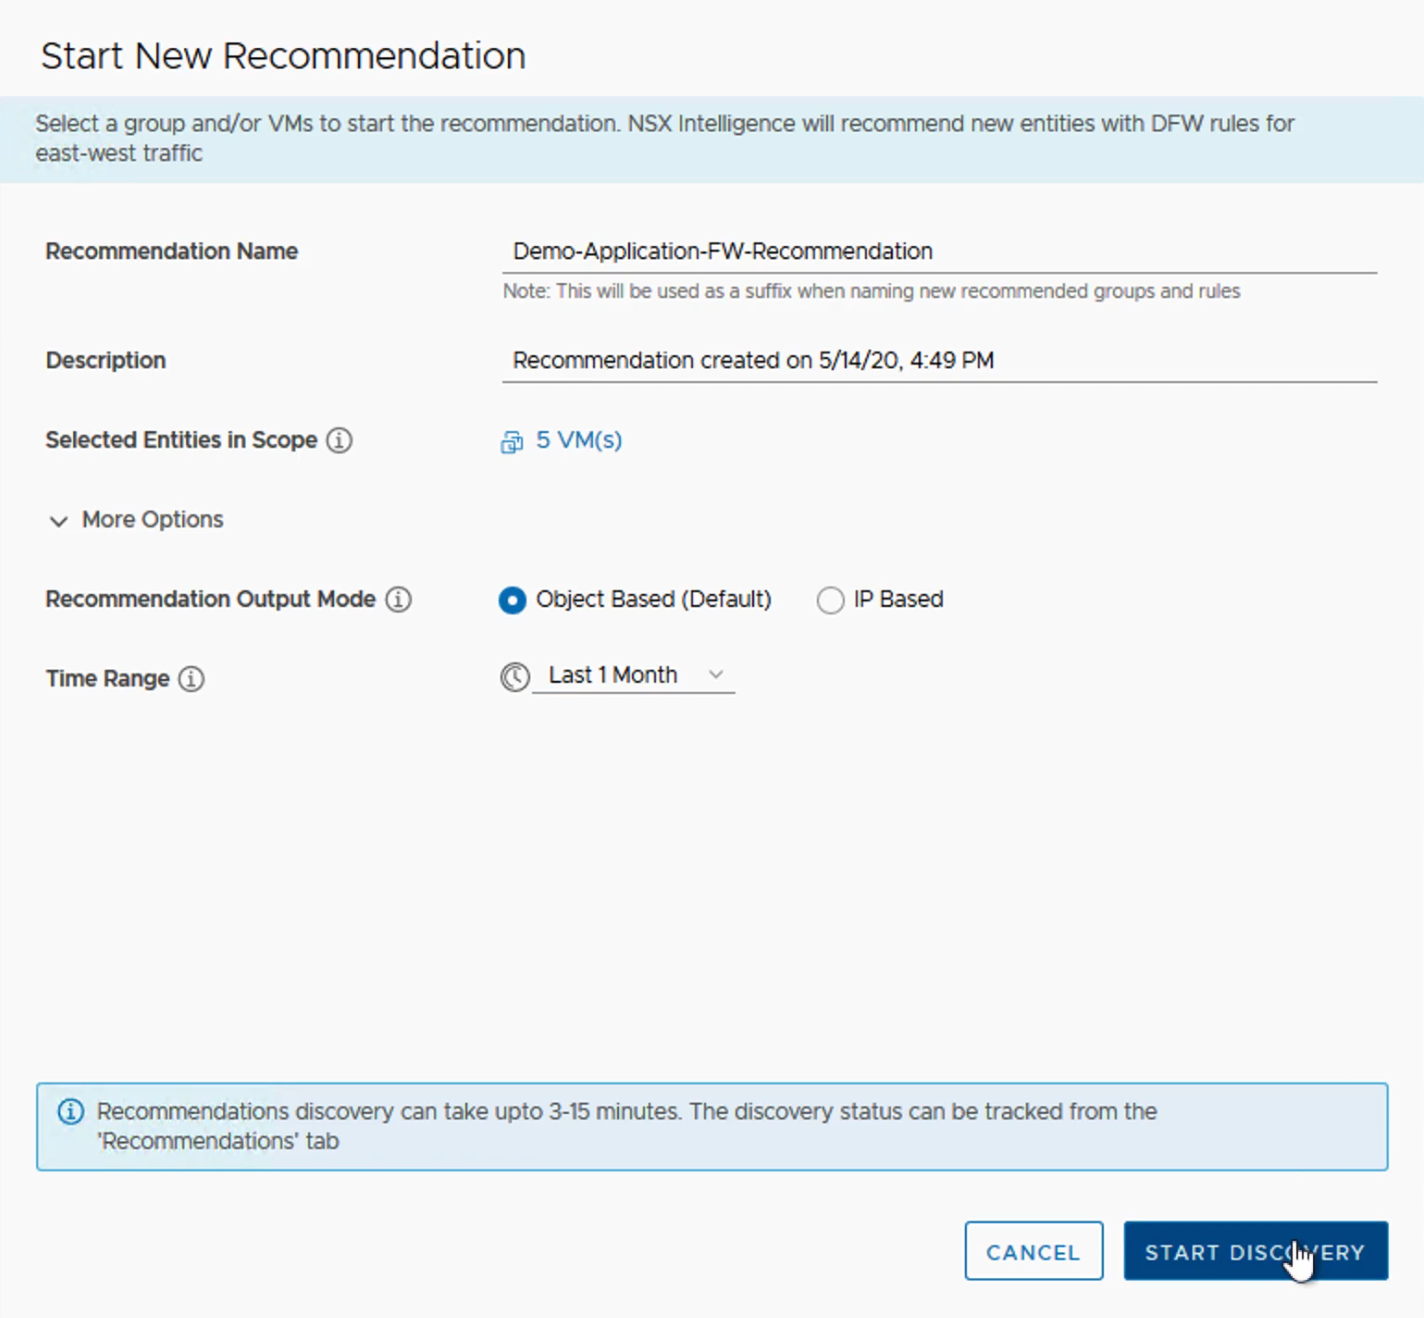Collapse the More Options section
This screenshot has width=1424, height=1318.
(x=136, y=520)
